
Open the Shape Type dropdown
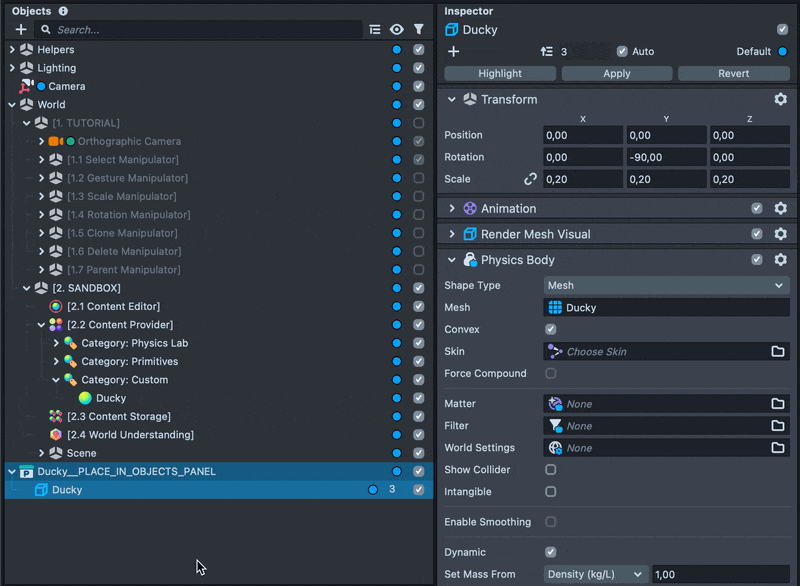click(666, 285)
